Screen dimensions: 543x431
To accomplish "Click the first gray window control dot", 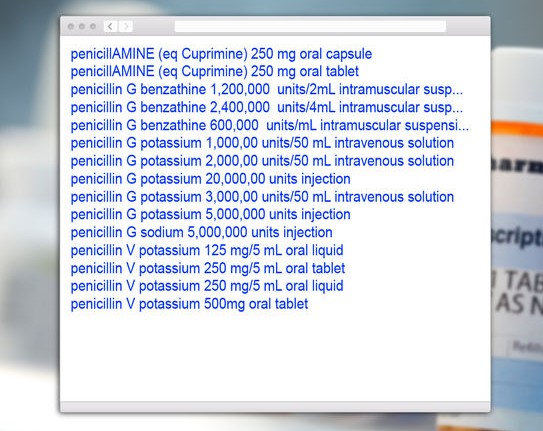I will (x=71, y=26).
